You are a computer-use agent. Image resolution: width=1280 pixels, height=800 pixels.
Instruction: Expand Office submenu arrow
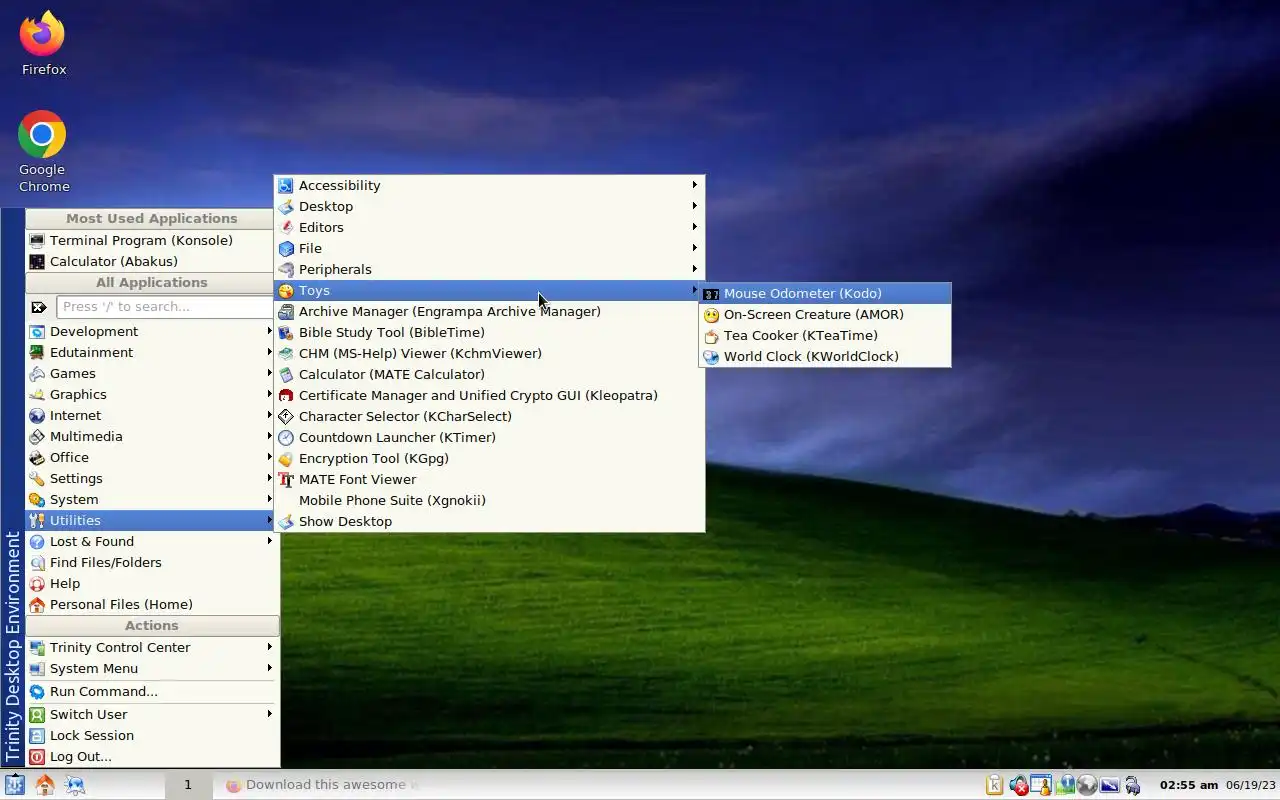269,457
